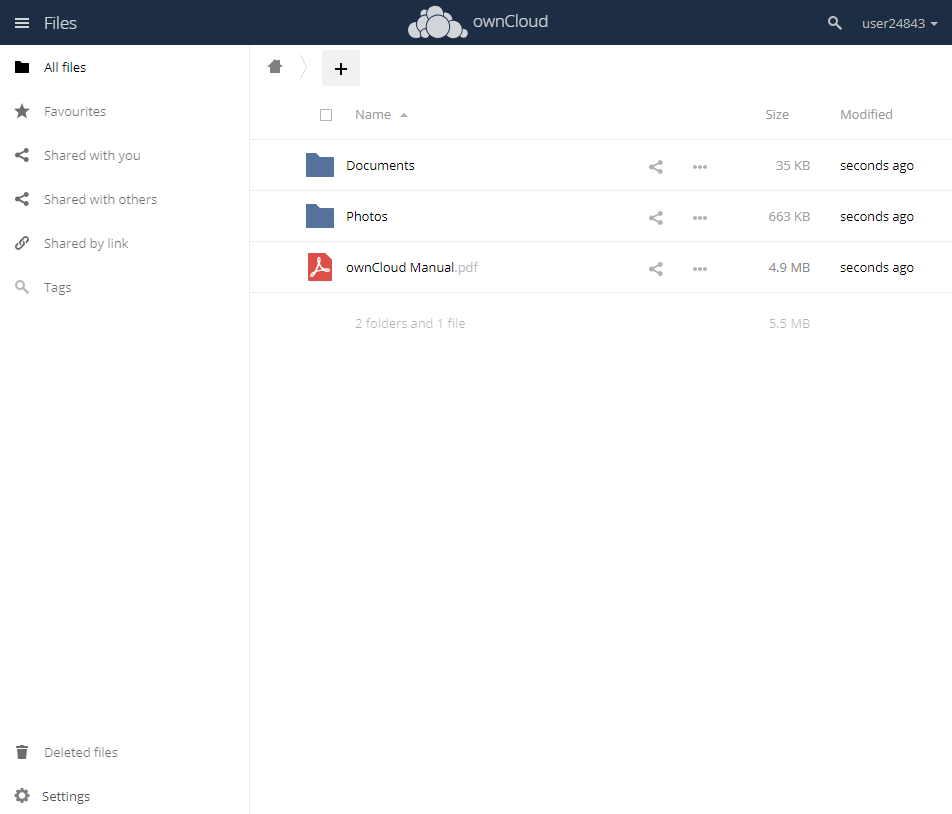Share the ownCloud Manual.pdf file
The width and height of the screenshot is (952, 814).
tap(656, 268)
